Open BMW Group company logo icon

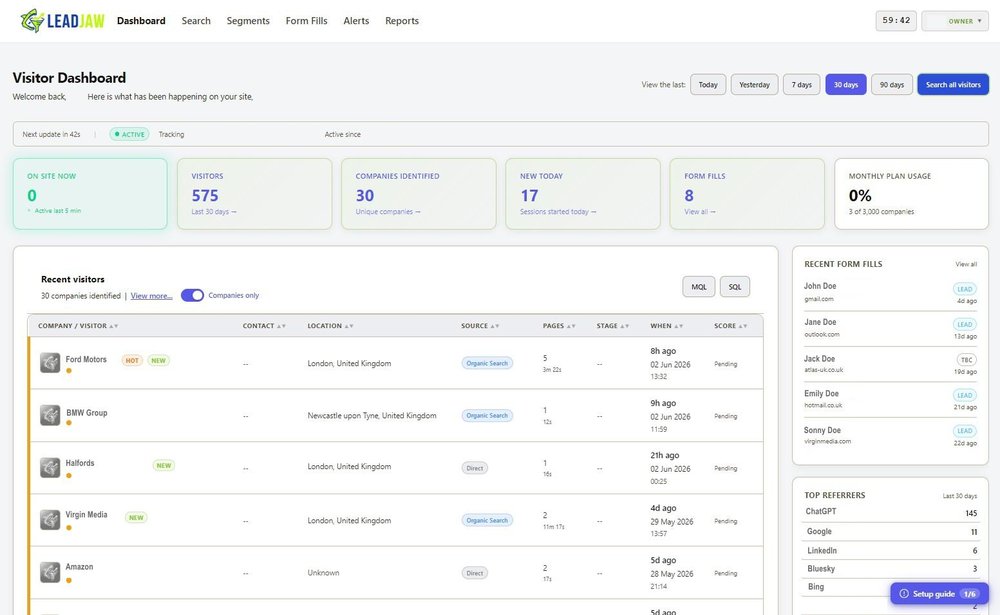[x=50, y=415]
